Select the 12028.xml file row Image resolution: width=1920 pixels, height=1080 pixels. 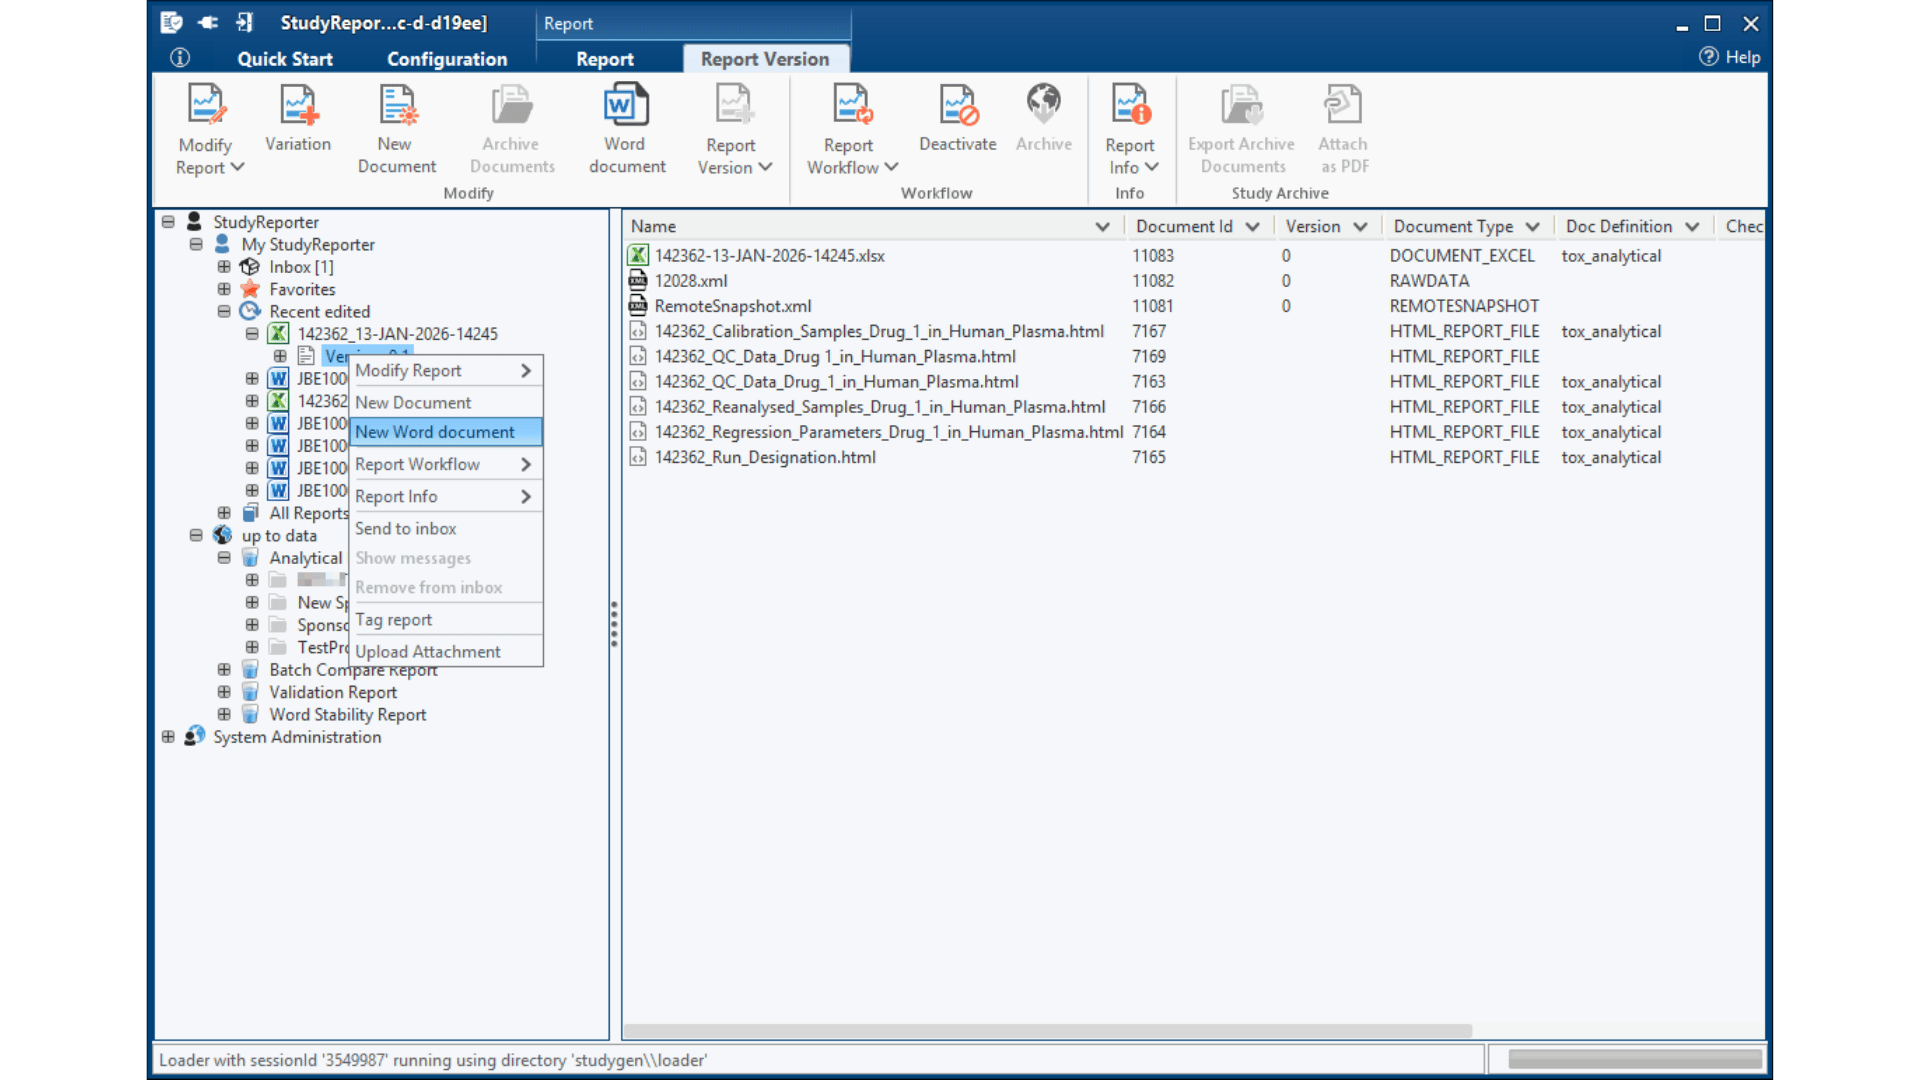point(690,281)
